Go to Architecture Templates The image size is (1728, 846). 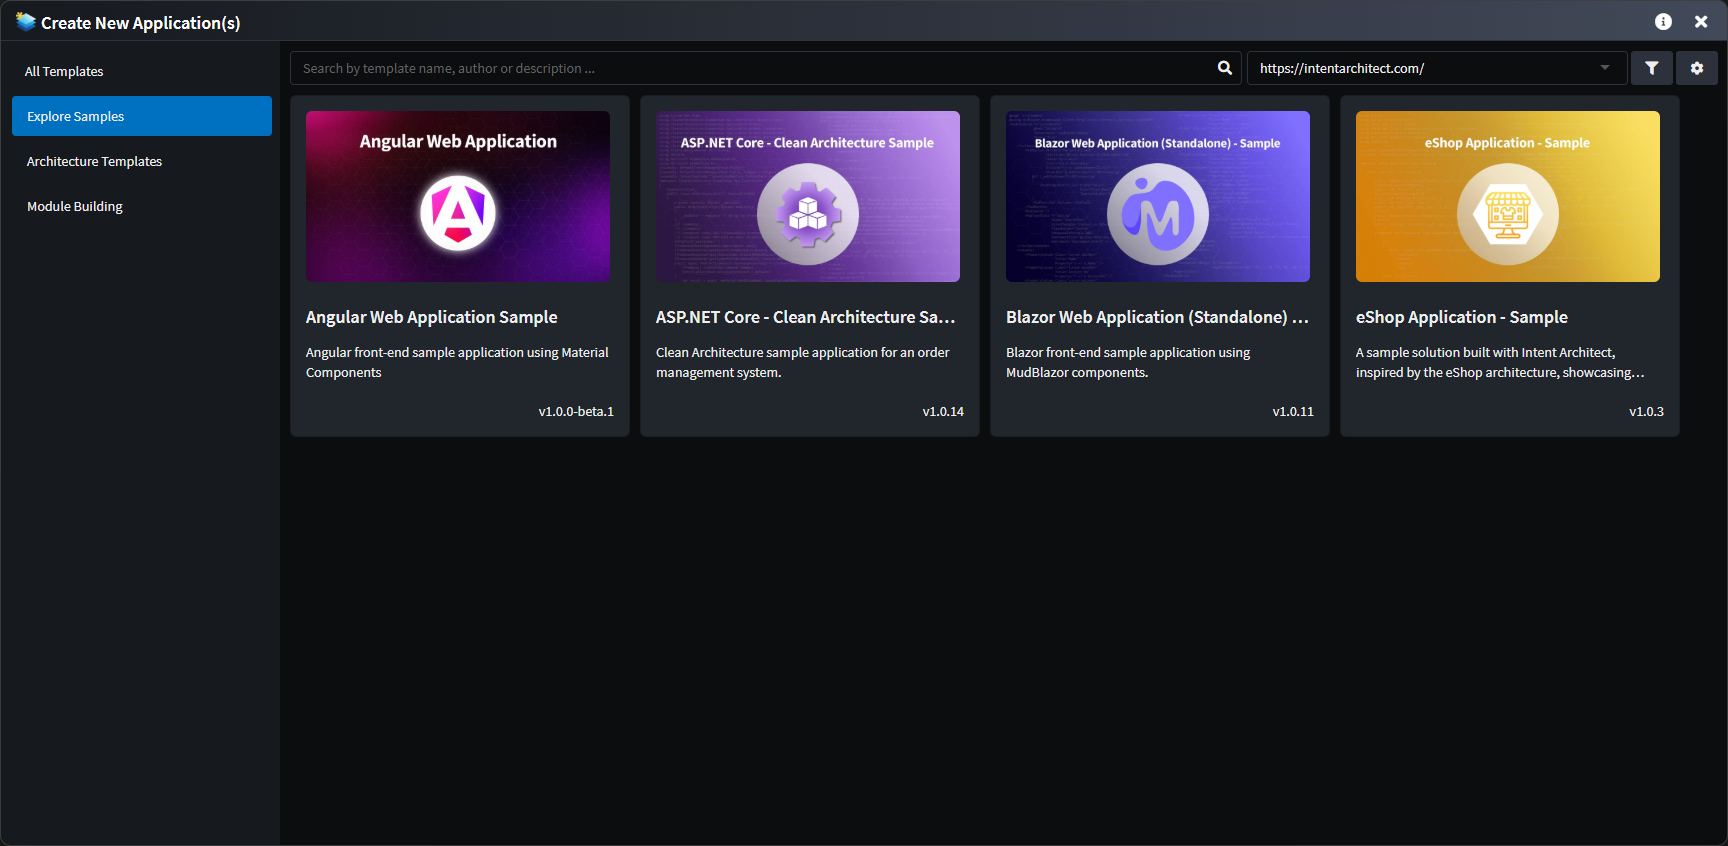point(141,161)
